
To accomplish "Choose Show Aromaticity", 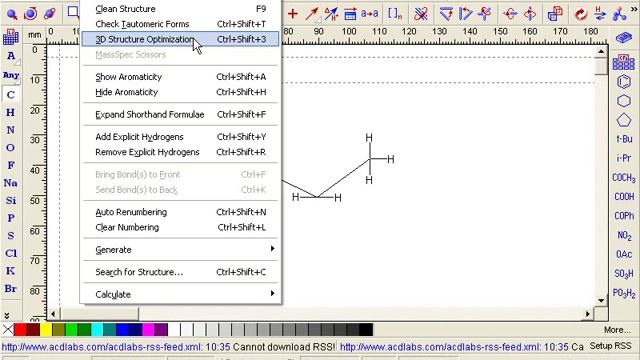I will coord(180,77).
